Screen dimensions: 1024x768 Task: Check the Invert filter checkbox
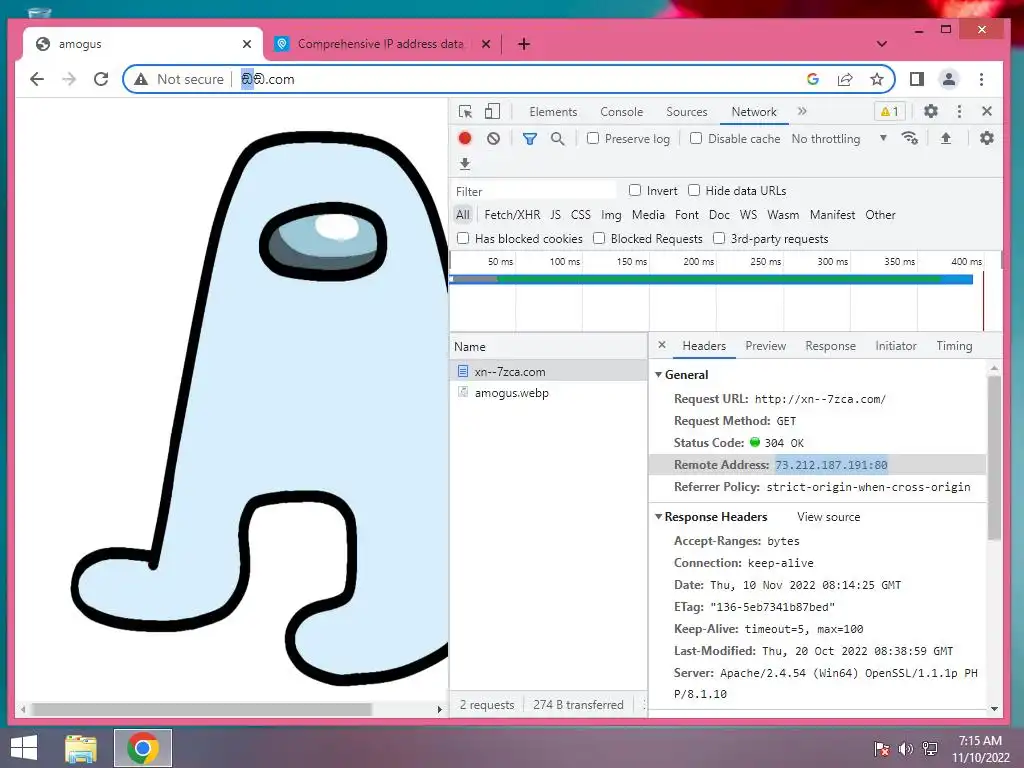[635, 190]
